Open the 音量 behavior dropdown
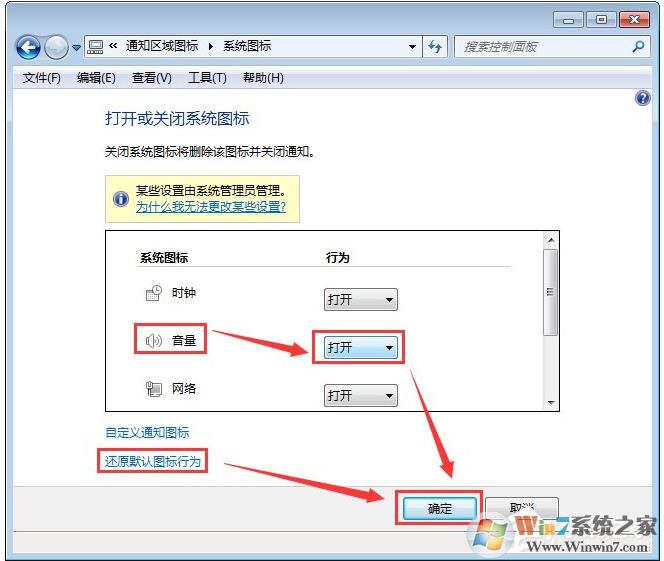Viewport: 664px width, 561px height. tap(361, 348)
